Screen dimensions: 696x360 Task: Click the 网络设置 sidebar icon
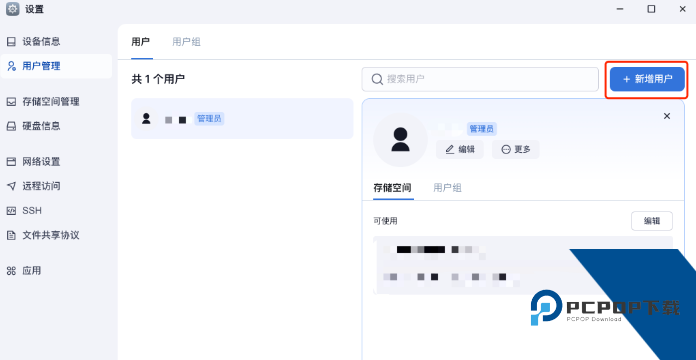pyautogui.click(x=11, y=162)
